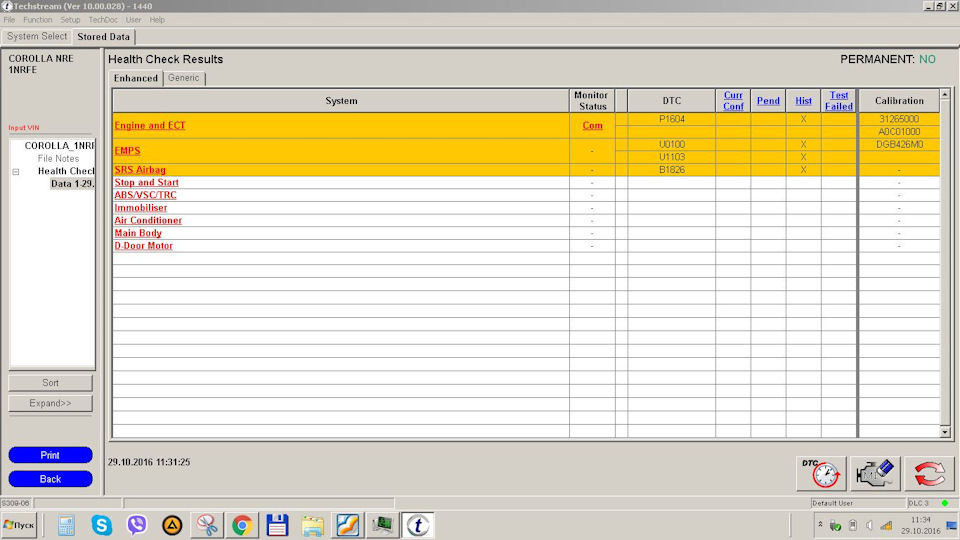The height and width of the screenshot is (540, 960).
Task: Collapse the Health Check tree node
Action: 16,171
